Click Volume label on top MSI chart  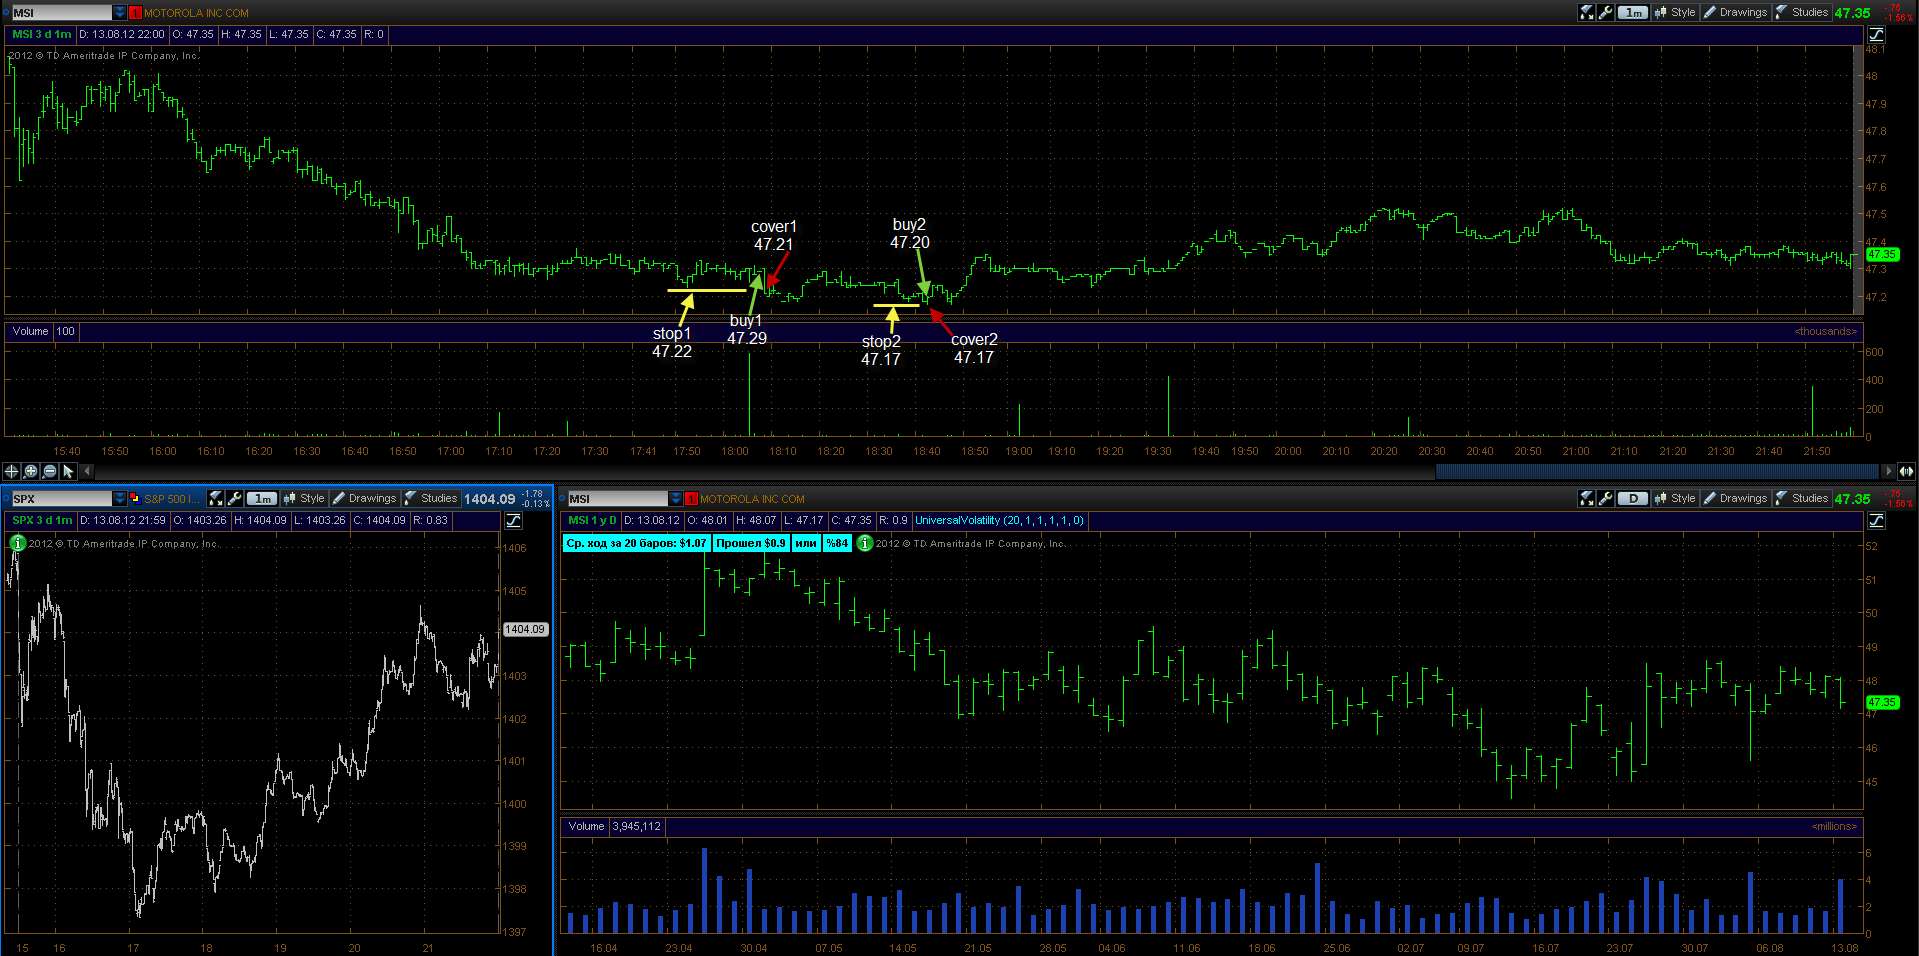(x=30, y=331)
